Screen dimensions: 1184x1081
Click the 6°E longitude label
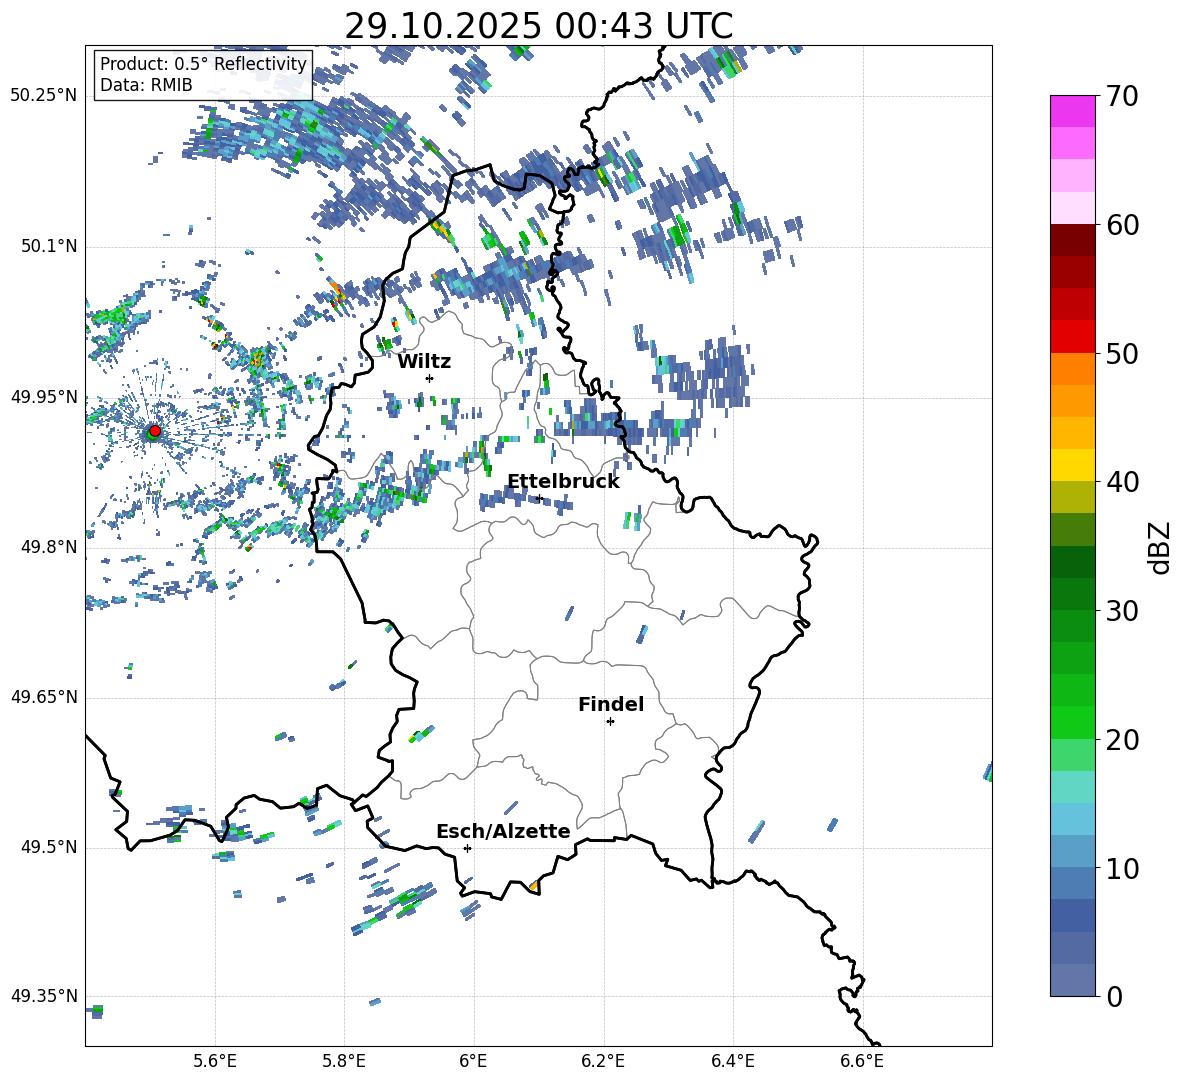pos(473,1061)
